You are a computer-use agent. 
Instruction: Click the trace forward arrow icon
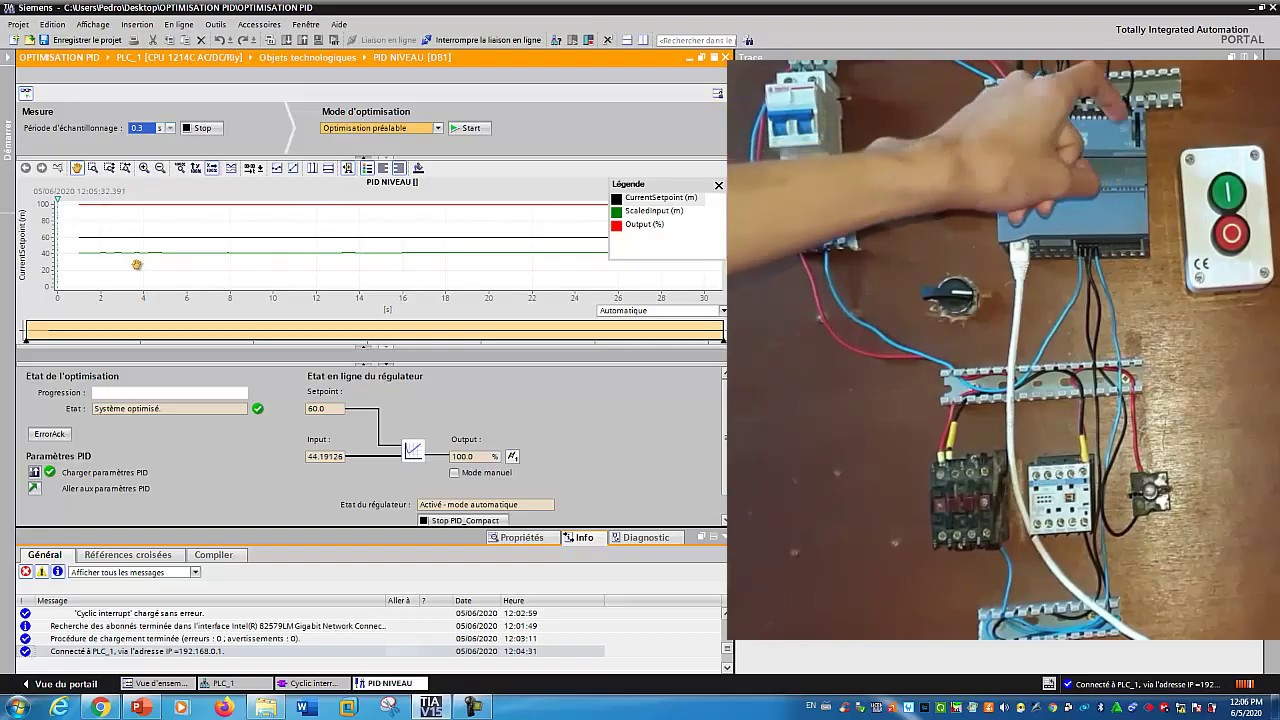42,168
